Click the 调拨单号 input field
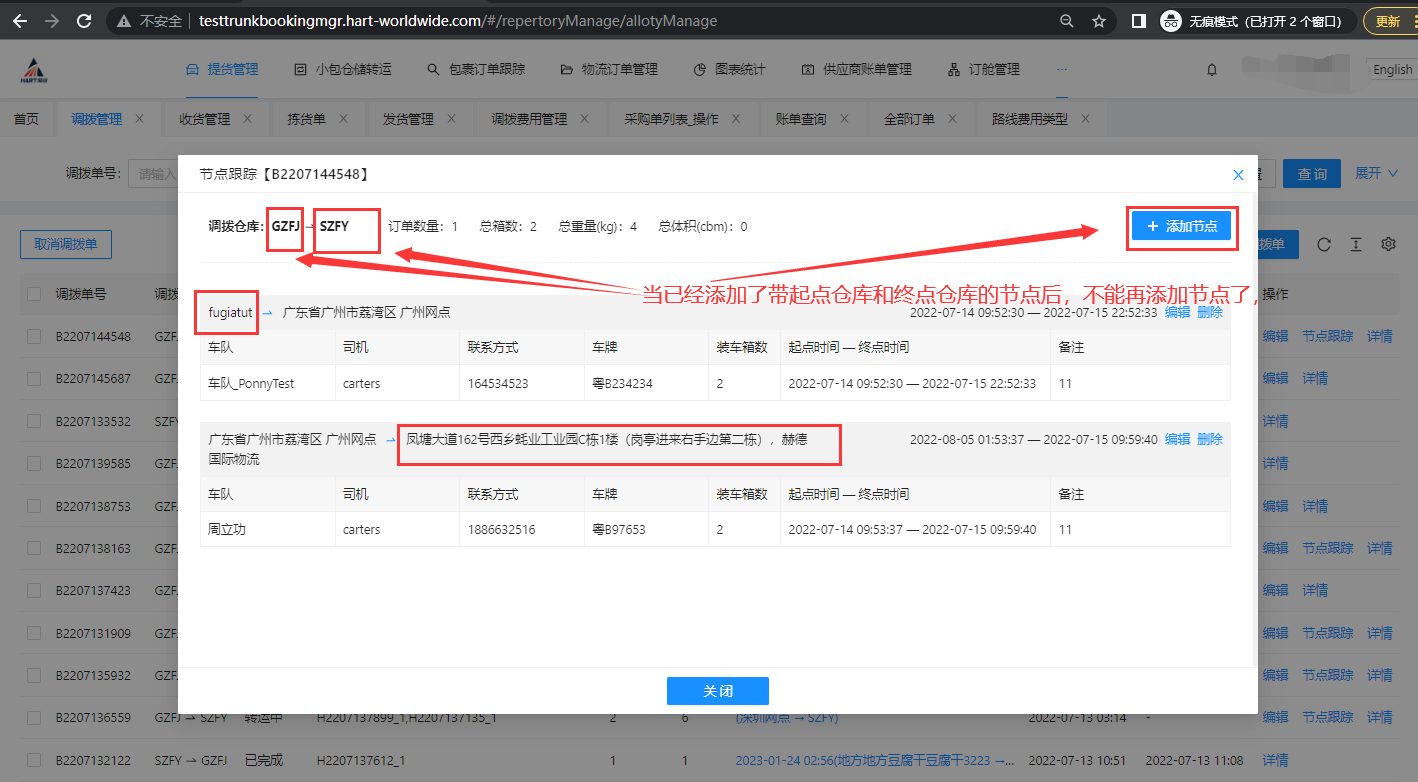Image resolution: width=1418 pixels, height=782 pixels. tap(156, 174)
